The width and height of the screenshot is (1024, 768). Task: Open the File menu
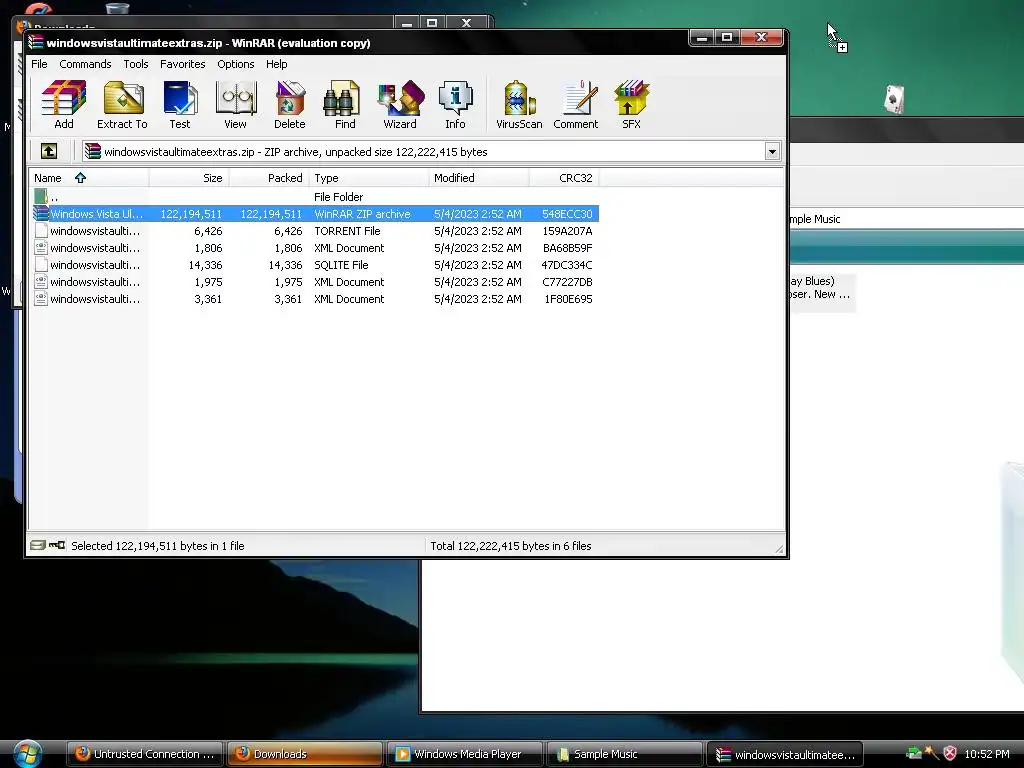pyautogui.click(x=39, y=64)
